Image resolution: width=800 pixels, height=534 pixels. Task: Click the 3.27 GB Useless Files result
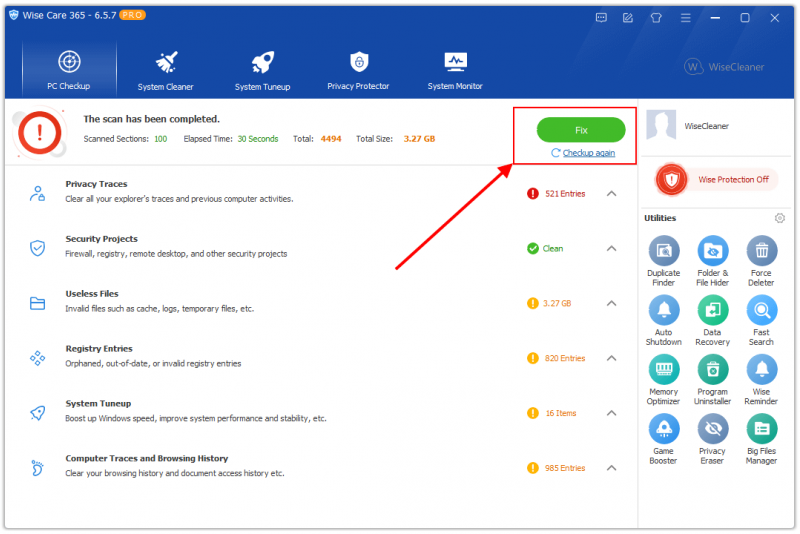[x=557, y=303]
